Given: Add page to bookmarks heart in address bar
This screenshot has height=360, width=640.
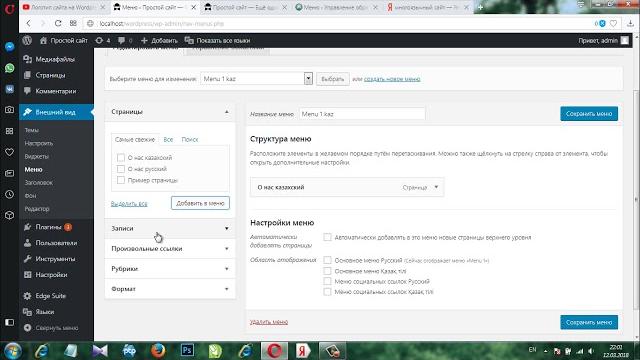Looking at the screenshot, I should [613, 24].
